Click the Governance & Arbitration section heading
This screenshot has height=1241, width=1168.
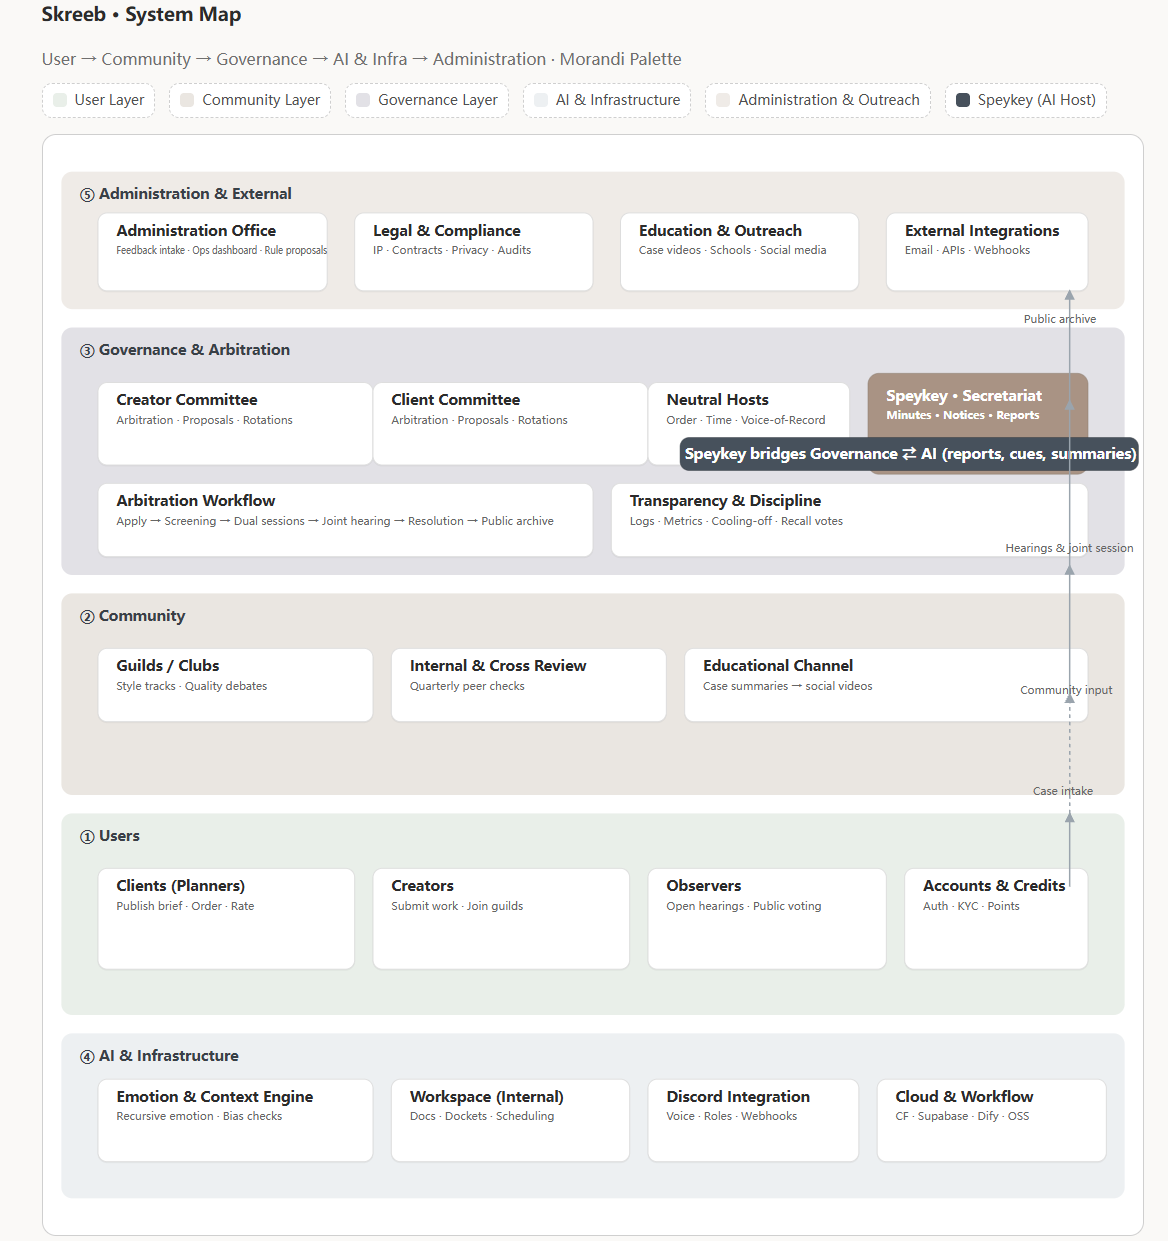(185, 350)
